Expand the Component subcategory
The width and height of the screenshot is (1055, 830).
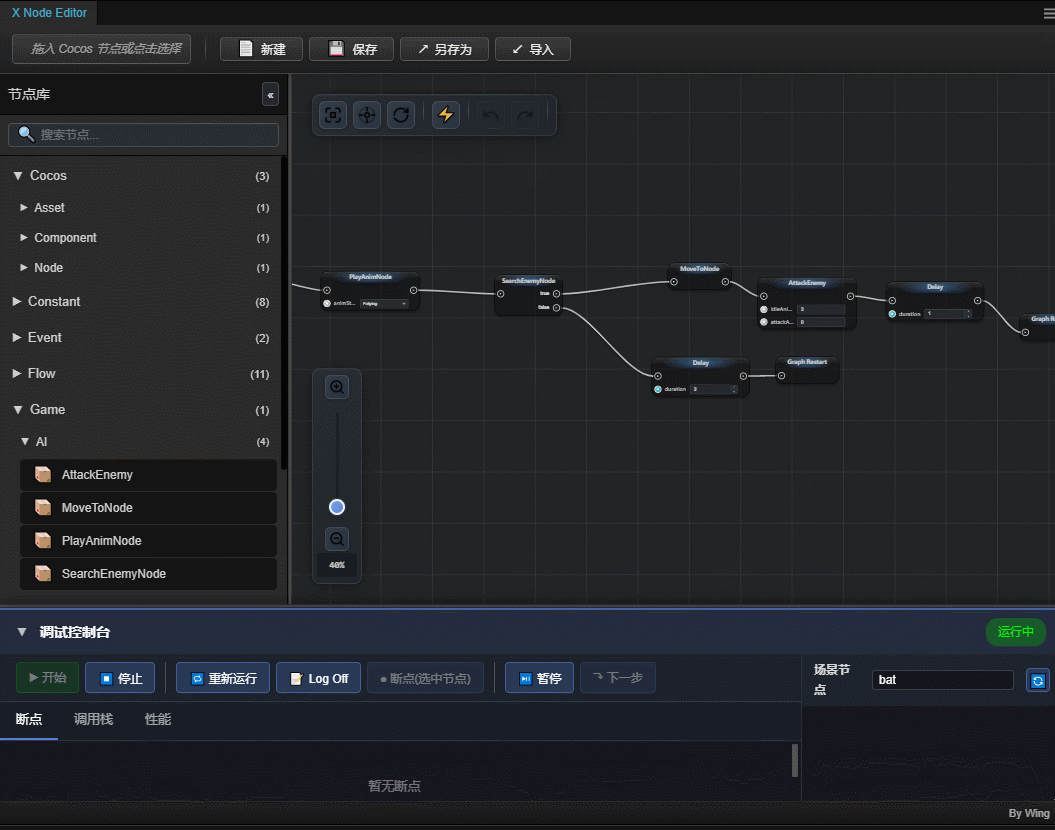tap(24, 237)
